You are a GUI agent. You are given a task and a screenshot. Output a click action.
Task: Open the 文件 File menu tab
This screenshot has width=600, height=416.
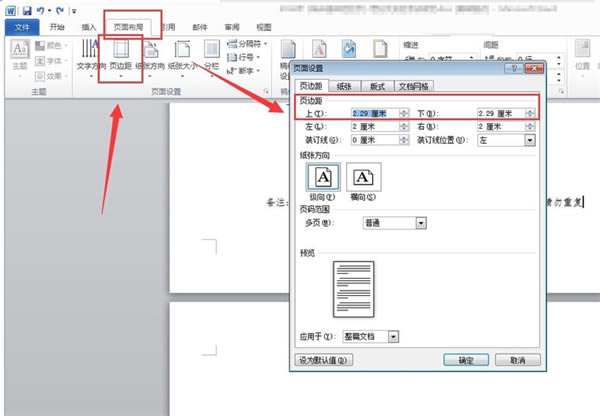(20, 27)
